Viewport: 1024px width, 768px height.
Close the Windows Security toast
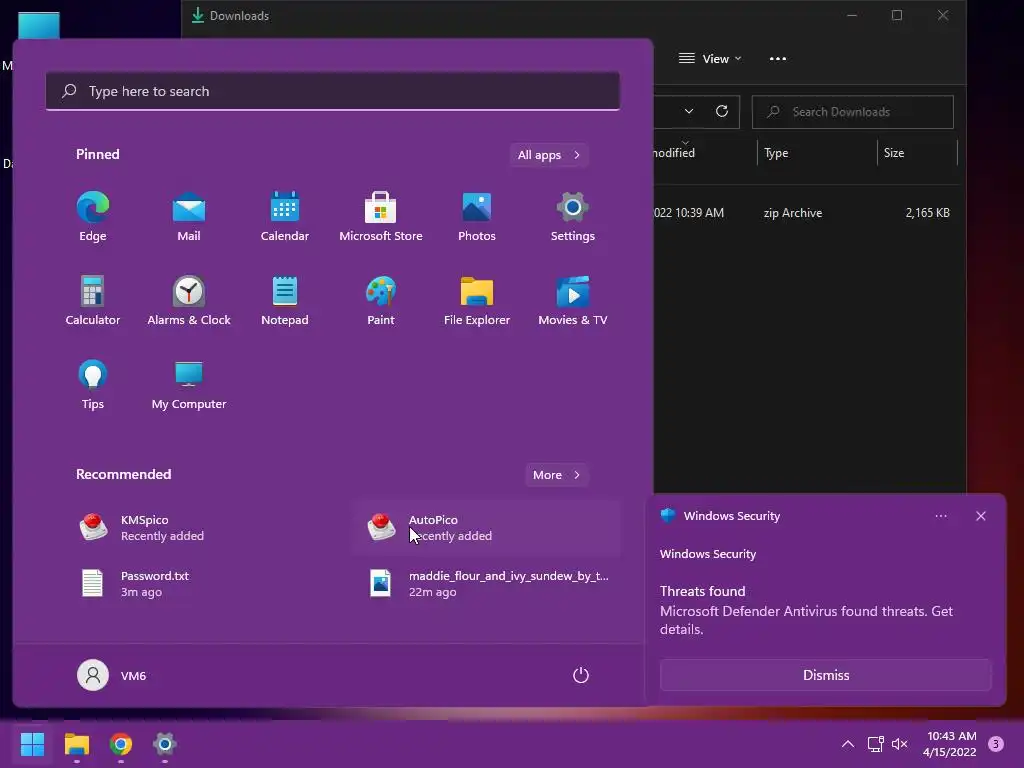tap(980, 516)
